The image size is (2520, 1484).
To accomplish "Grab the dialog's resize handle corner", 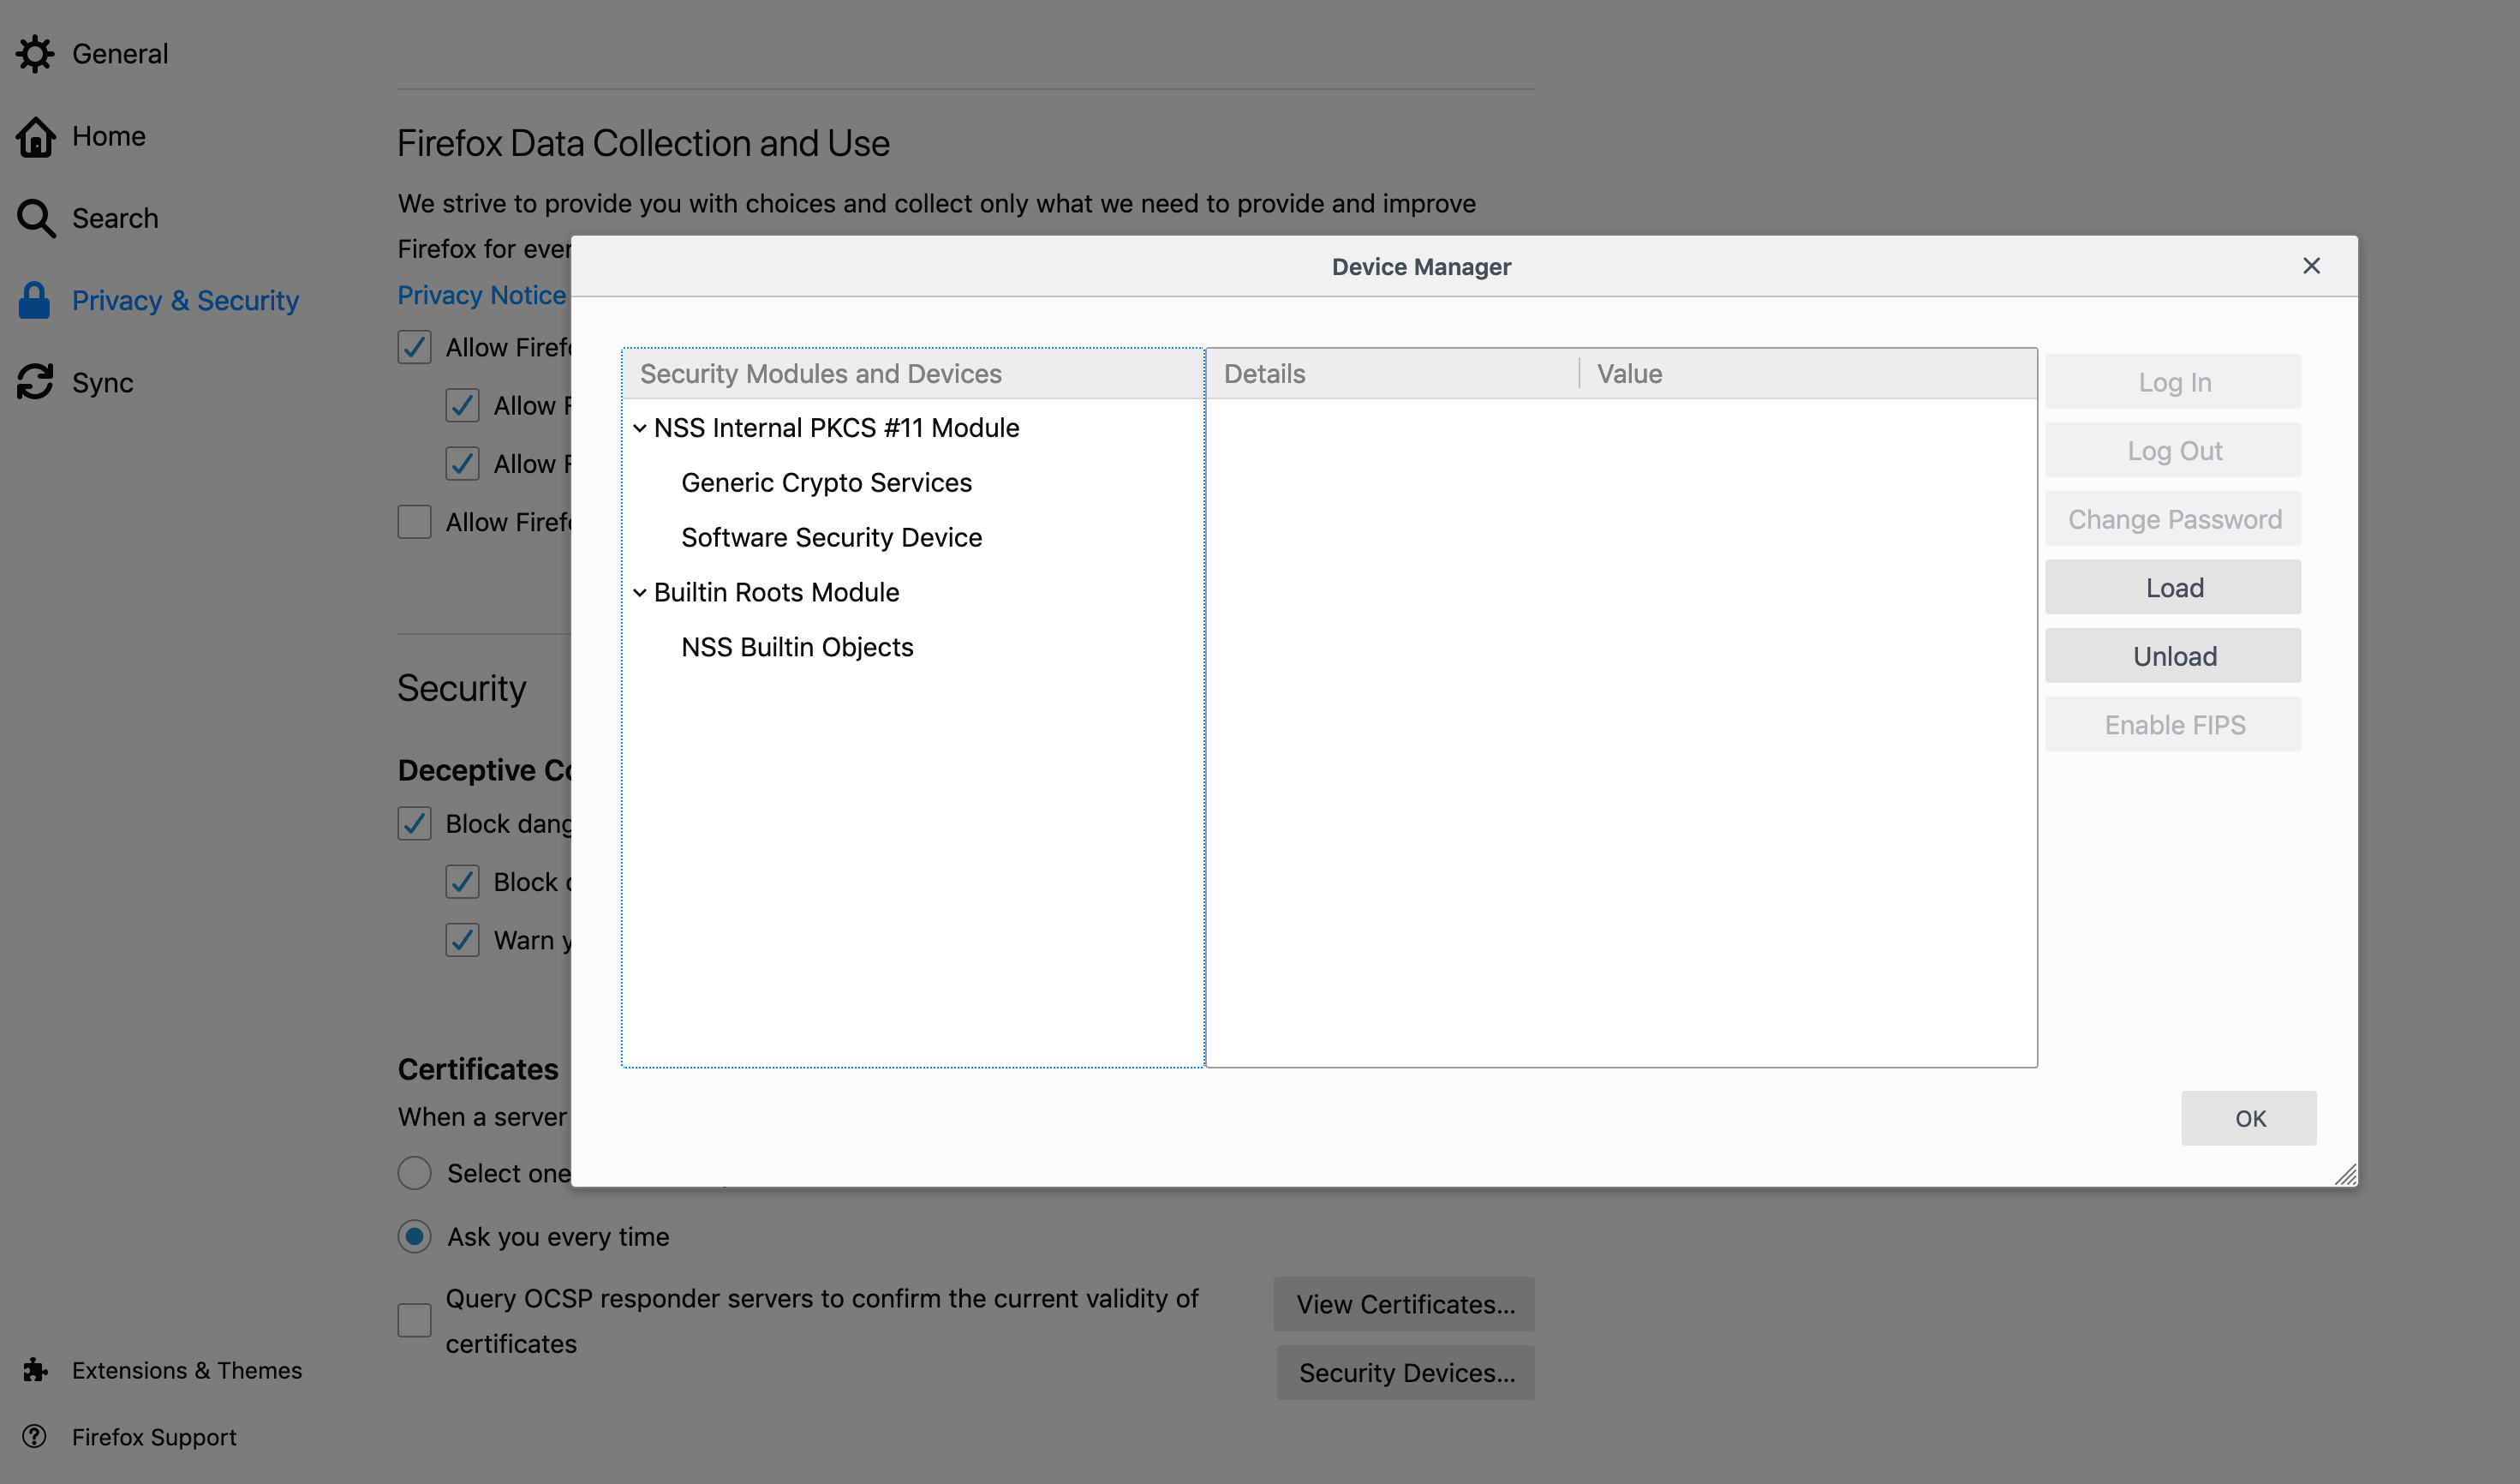I will point(2346,1176).
